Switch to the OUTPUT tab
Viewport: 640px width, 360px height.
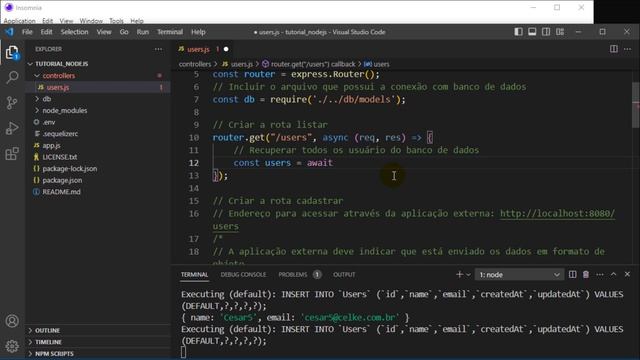tap(344, 275)
